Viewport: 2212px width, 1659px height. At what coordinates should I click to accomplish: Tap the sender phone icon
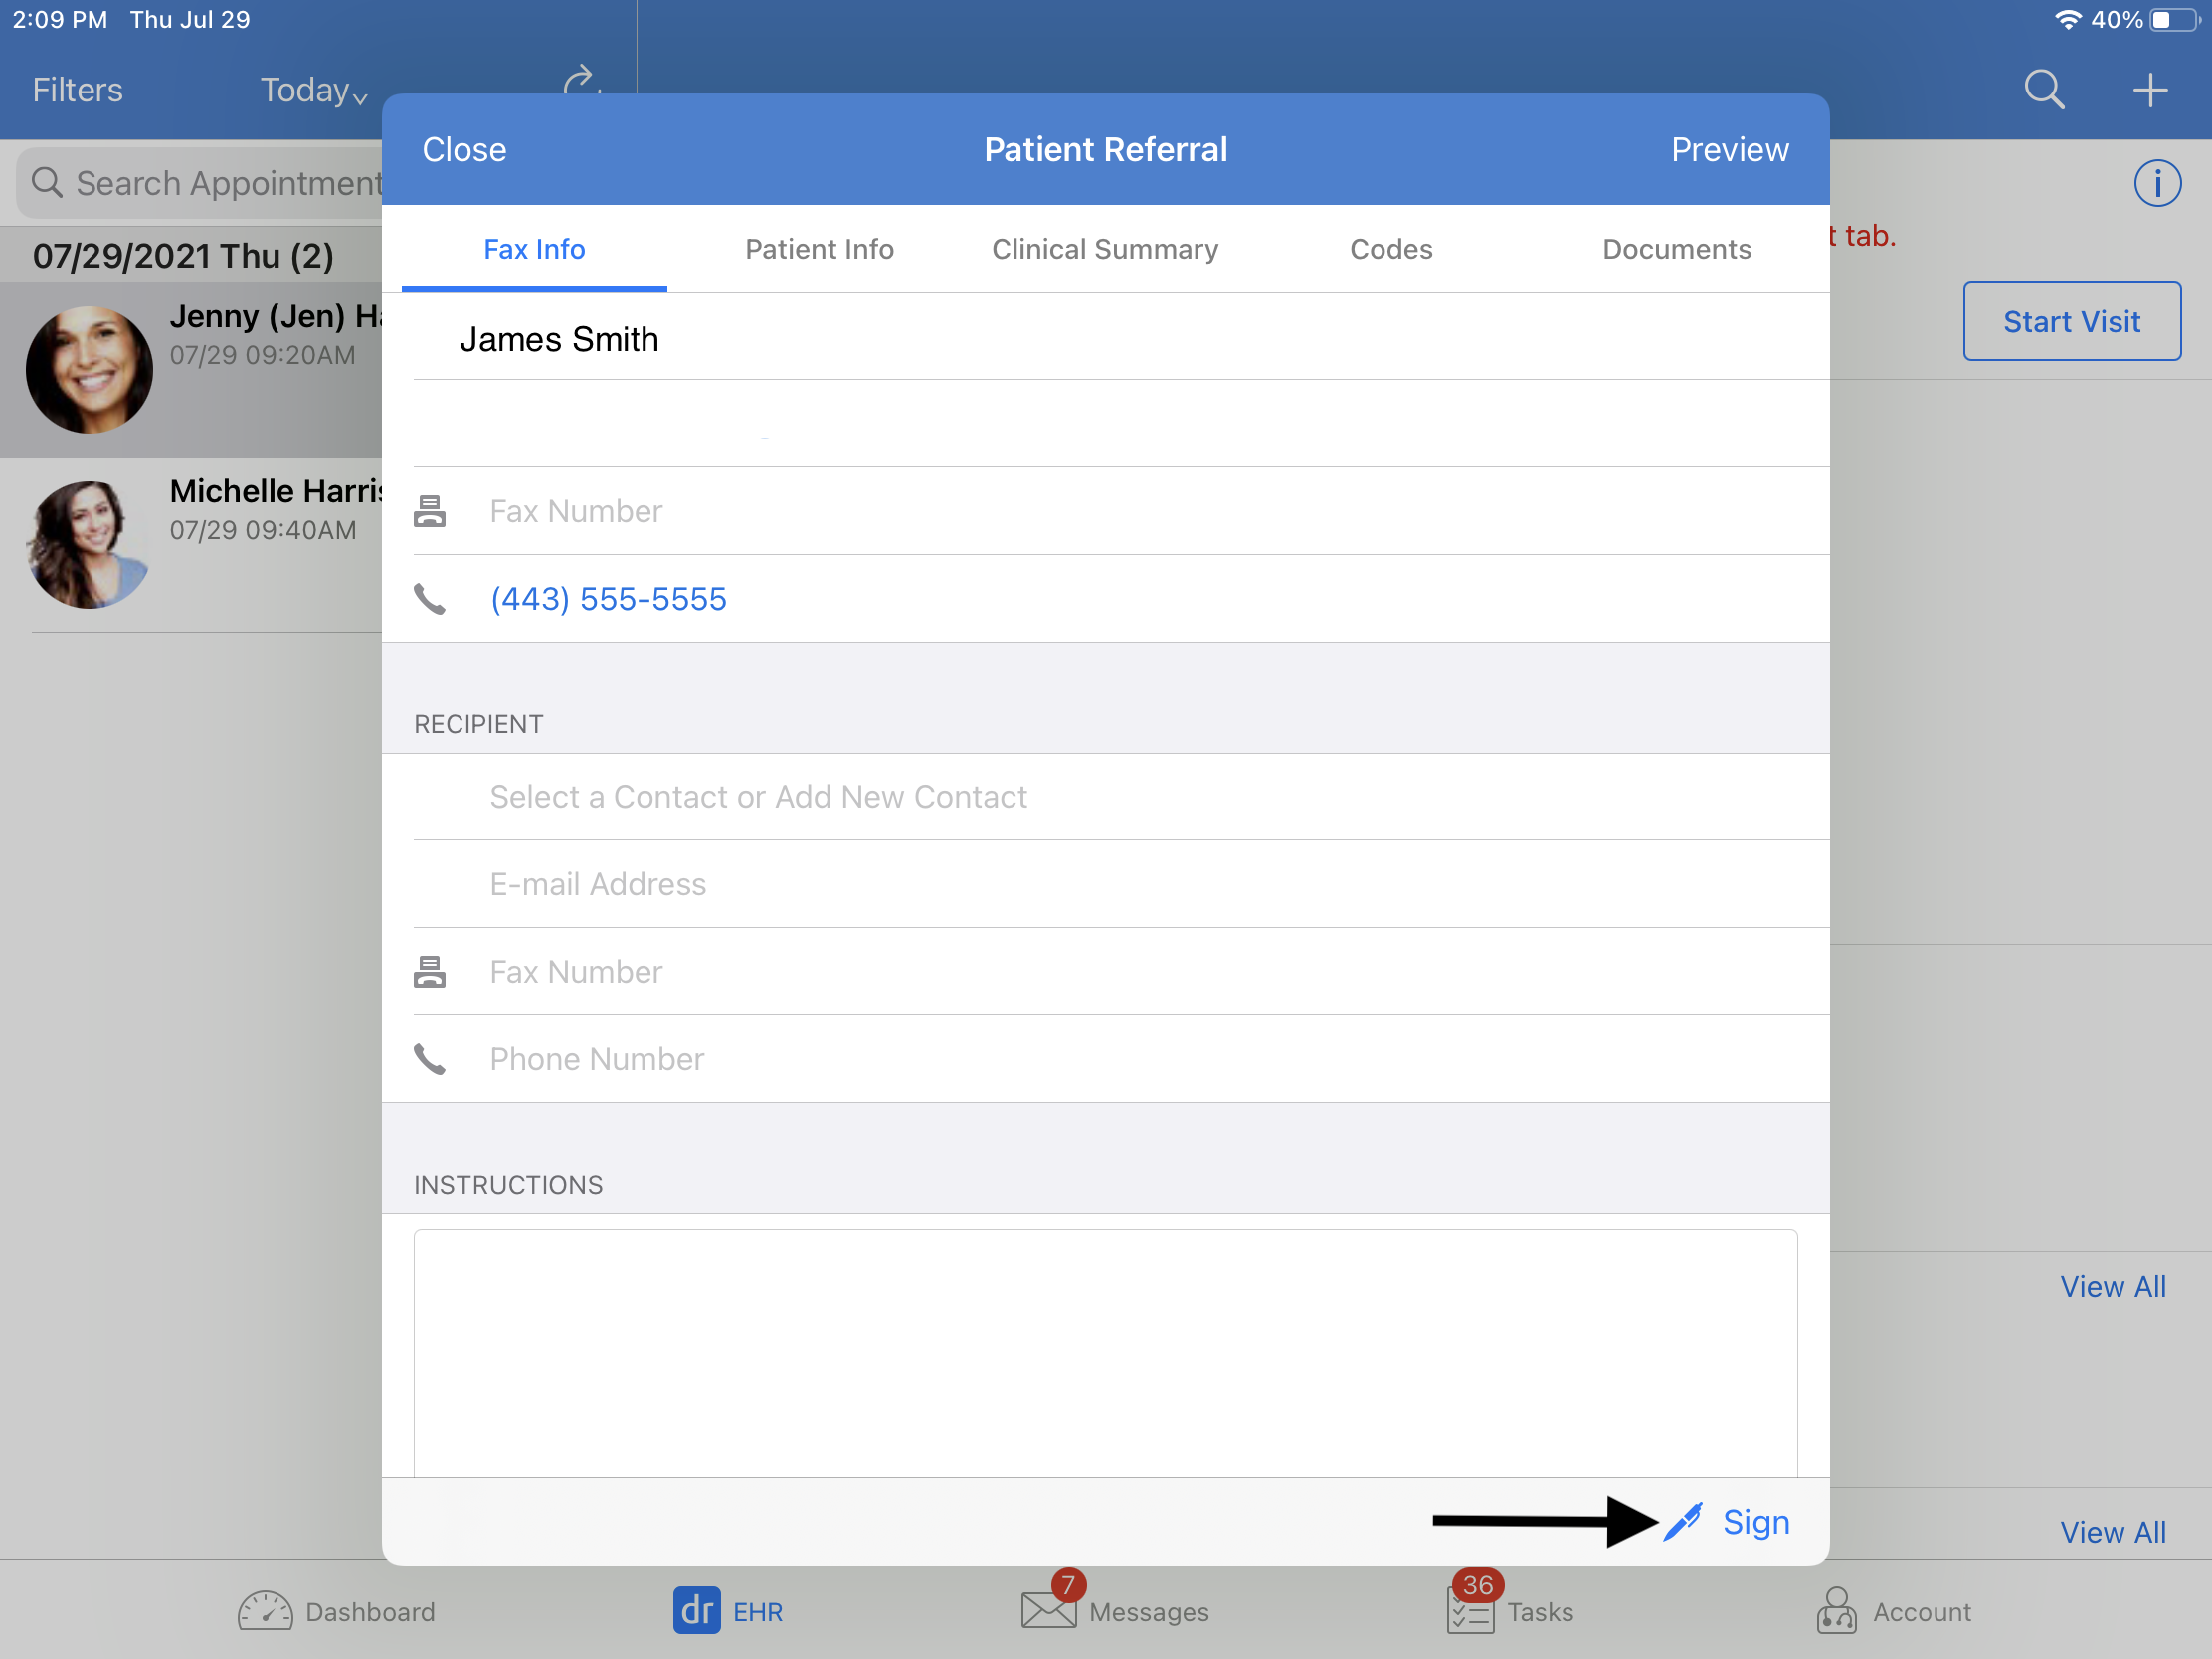click(430, 599)
